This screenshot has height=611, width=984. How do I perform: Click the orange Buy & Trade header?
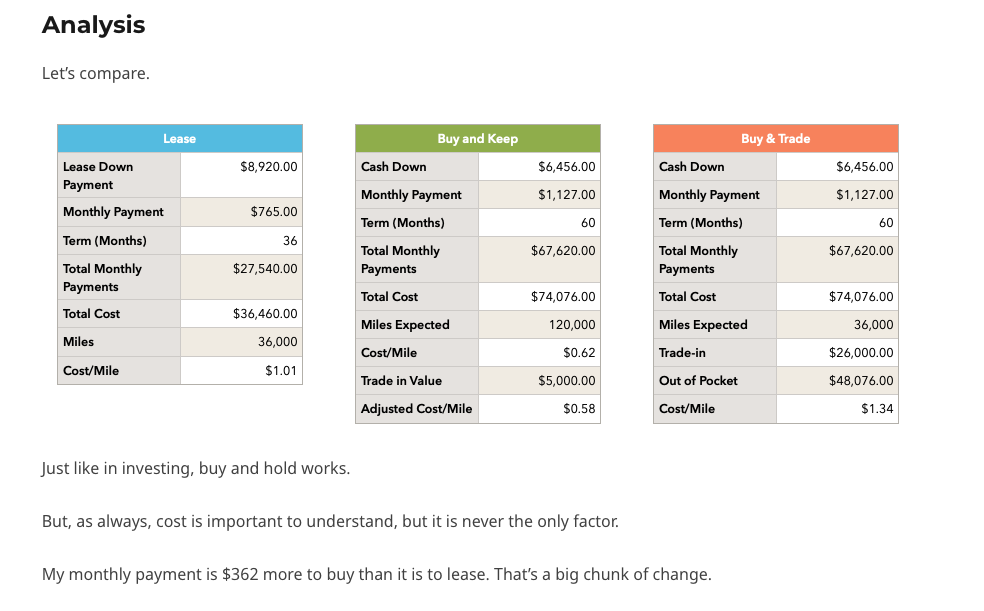click(775, 138)
